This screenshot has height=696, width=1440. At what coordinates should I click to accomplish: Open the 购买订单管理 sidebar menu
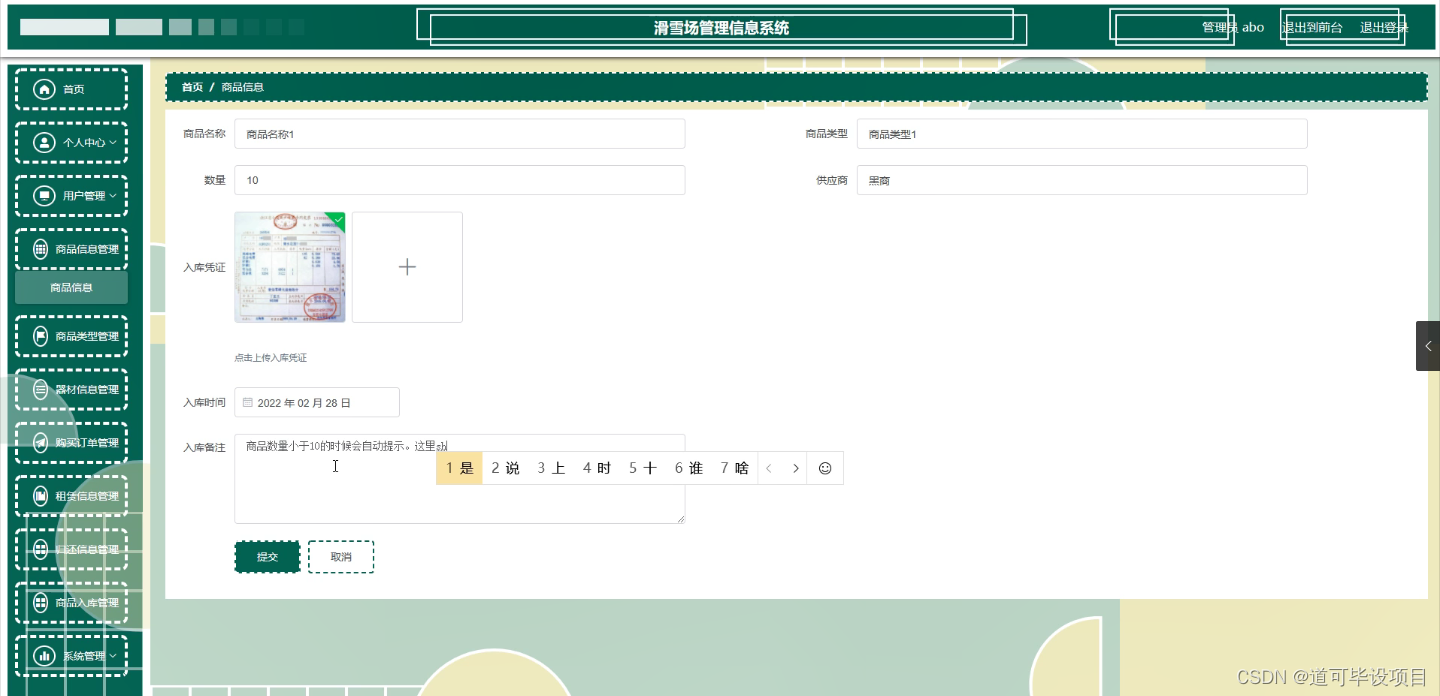point(71,442)
